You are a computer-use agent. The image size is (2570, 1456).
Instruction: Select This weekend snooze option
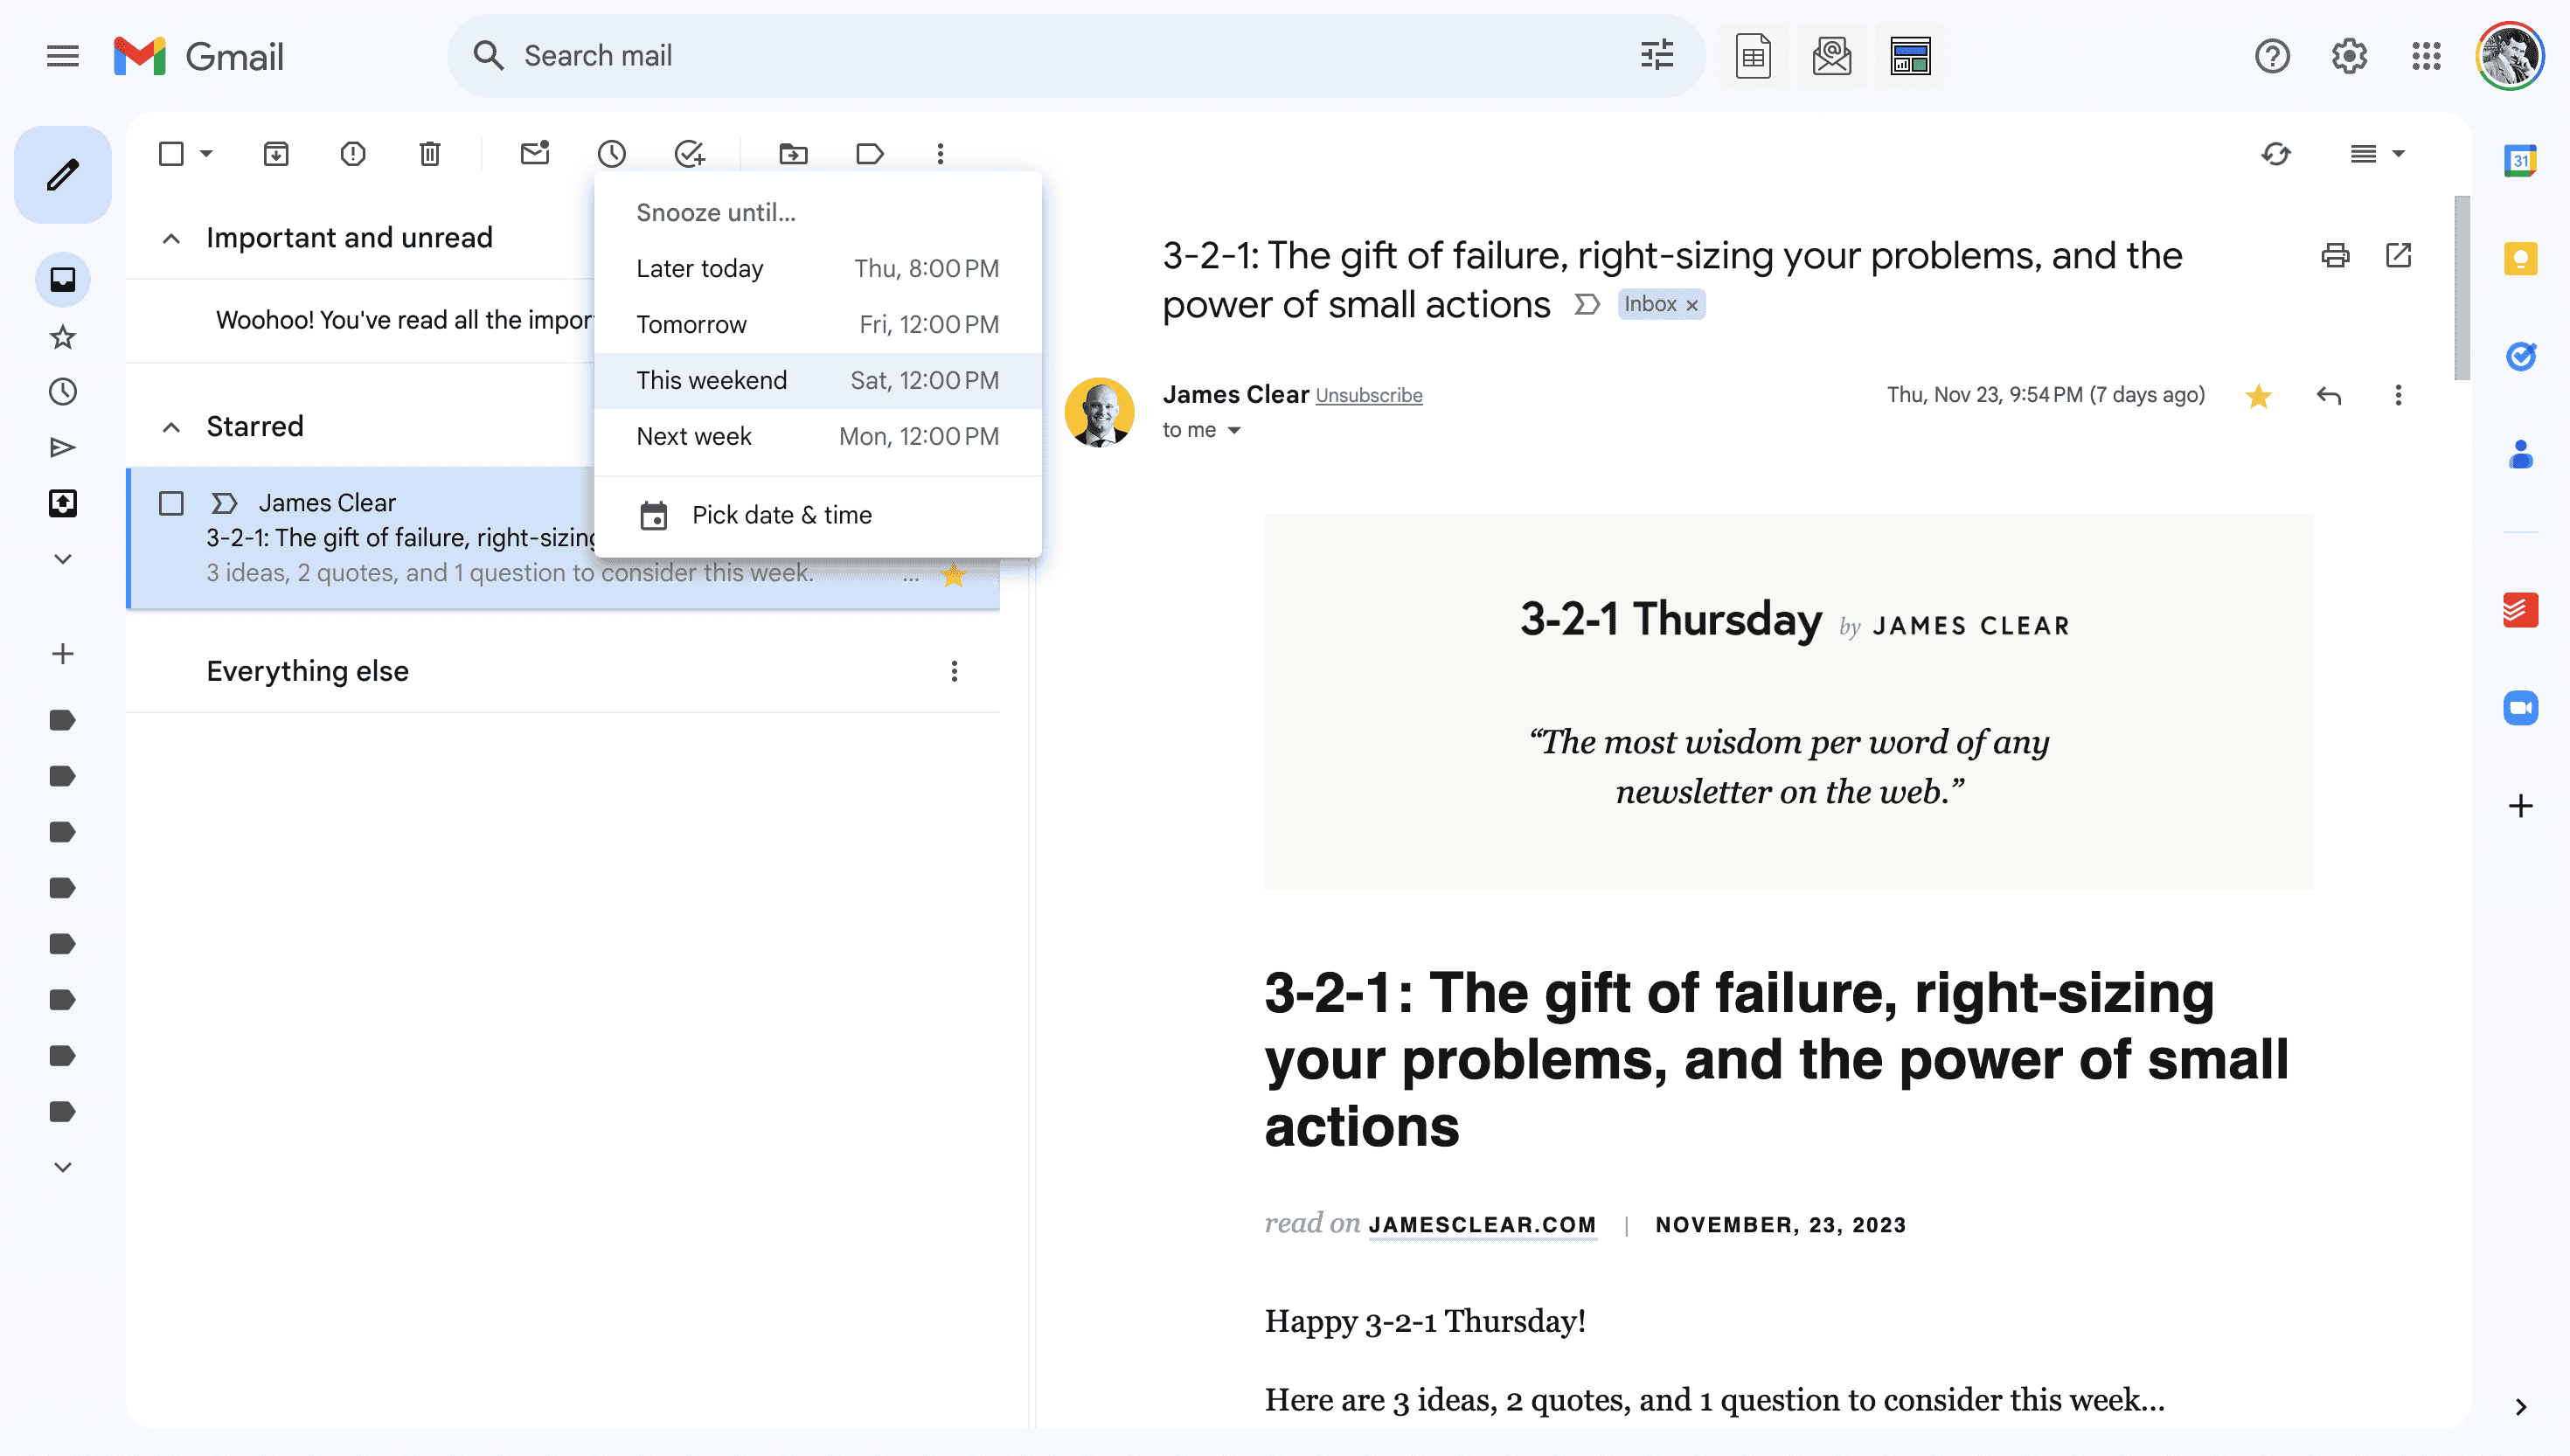point(817,379)
